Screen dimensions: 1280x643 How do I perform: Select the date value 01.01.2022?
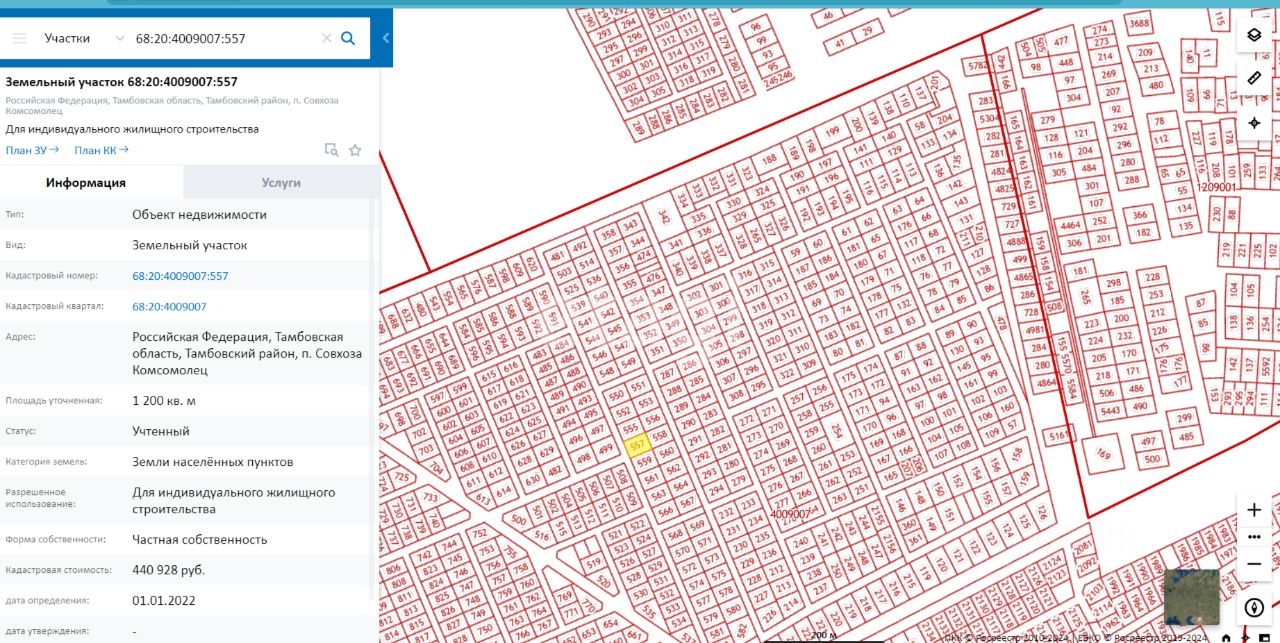tap(164, 601)
